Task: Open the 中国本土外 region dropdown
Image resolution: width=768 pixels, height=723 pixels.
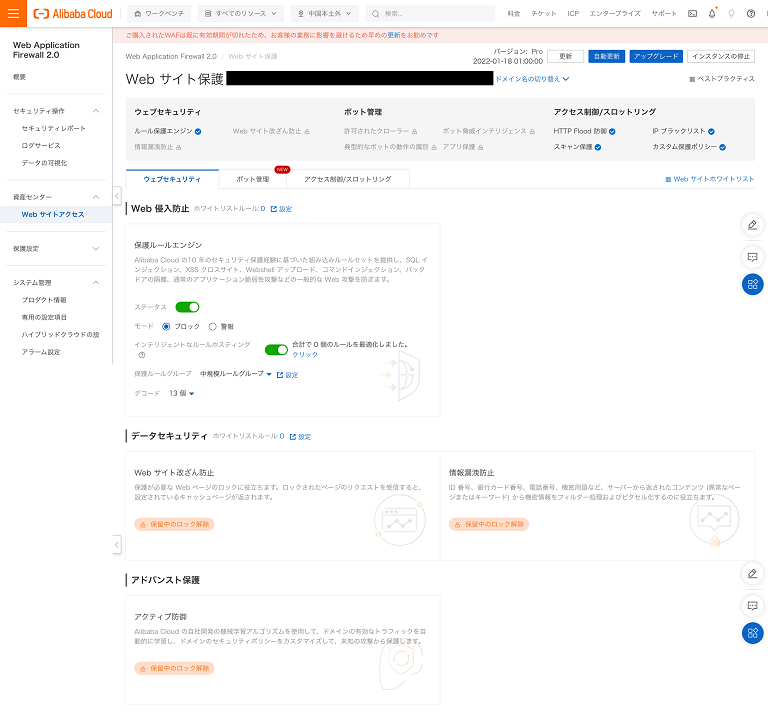Action: coord(324,14)
